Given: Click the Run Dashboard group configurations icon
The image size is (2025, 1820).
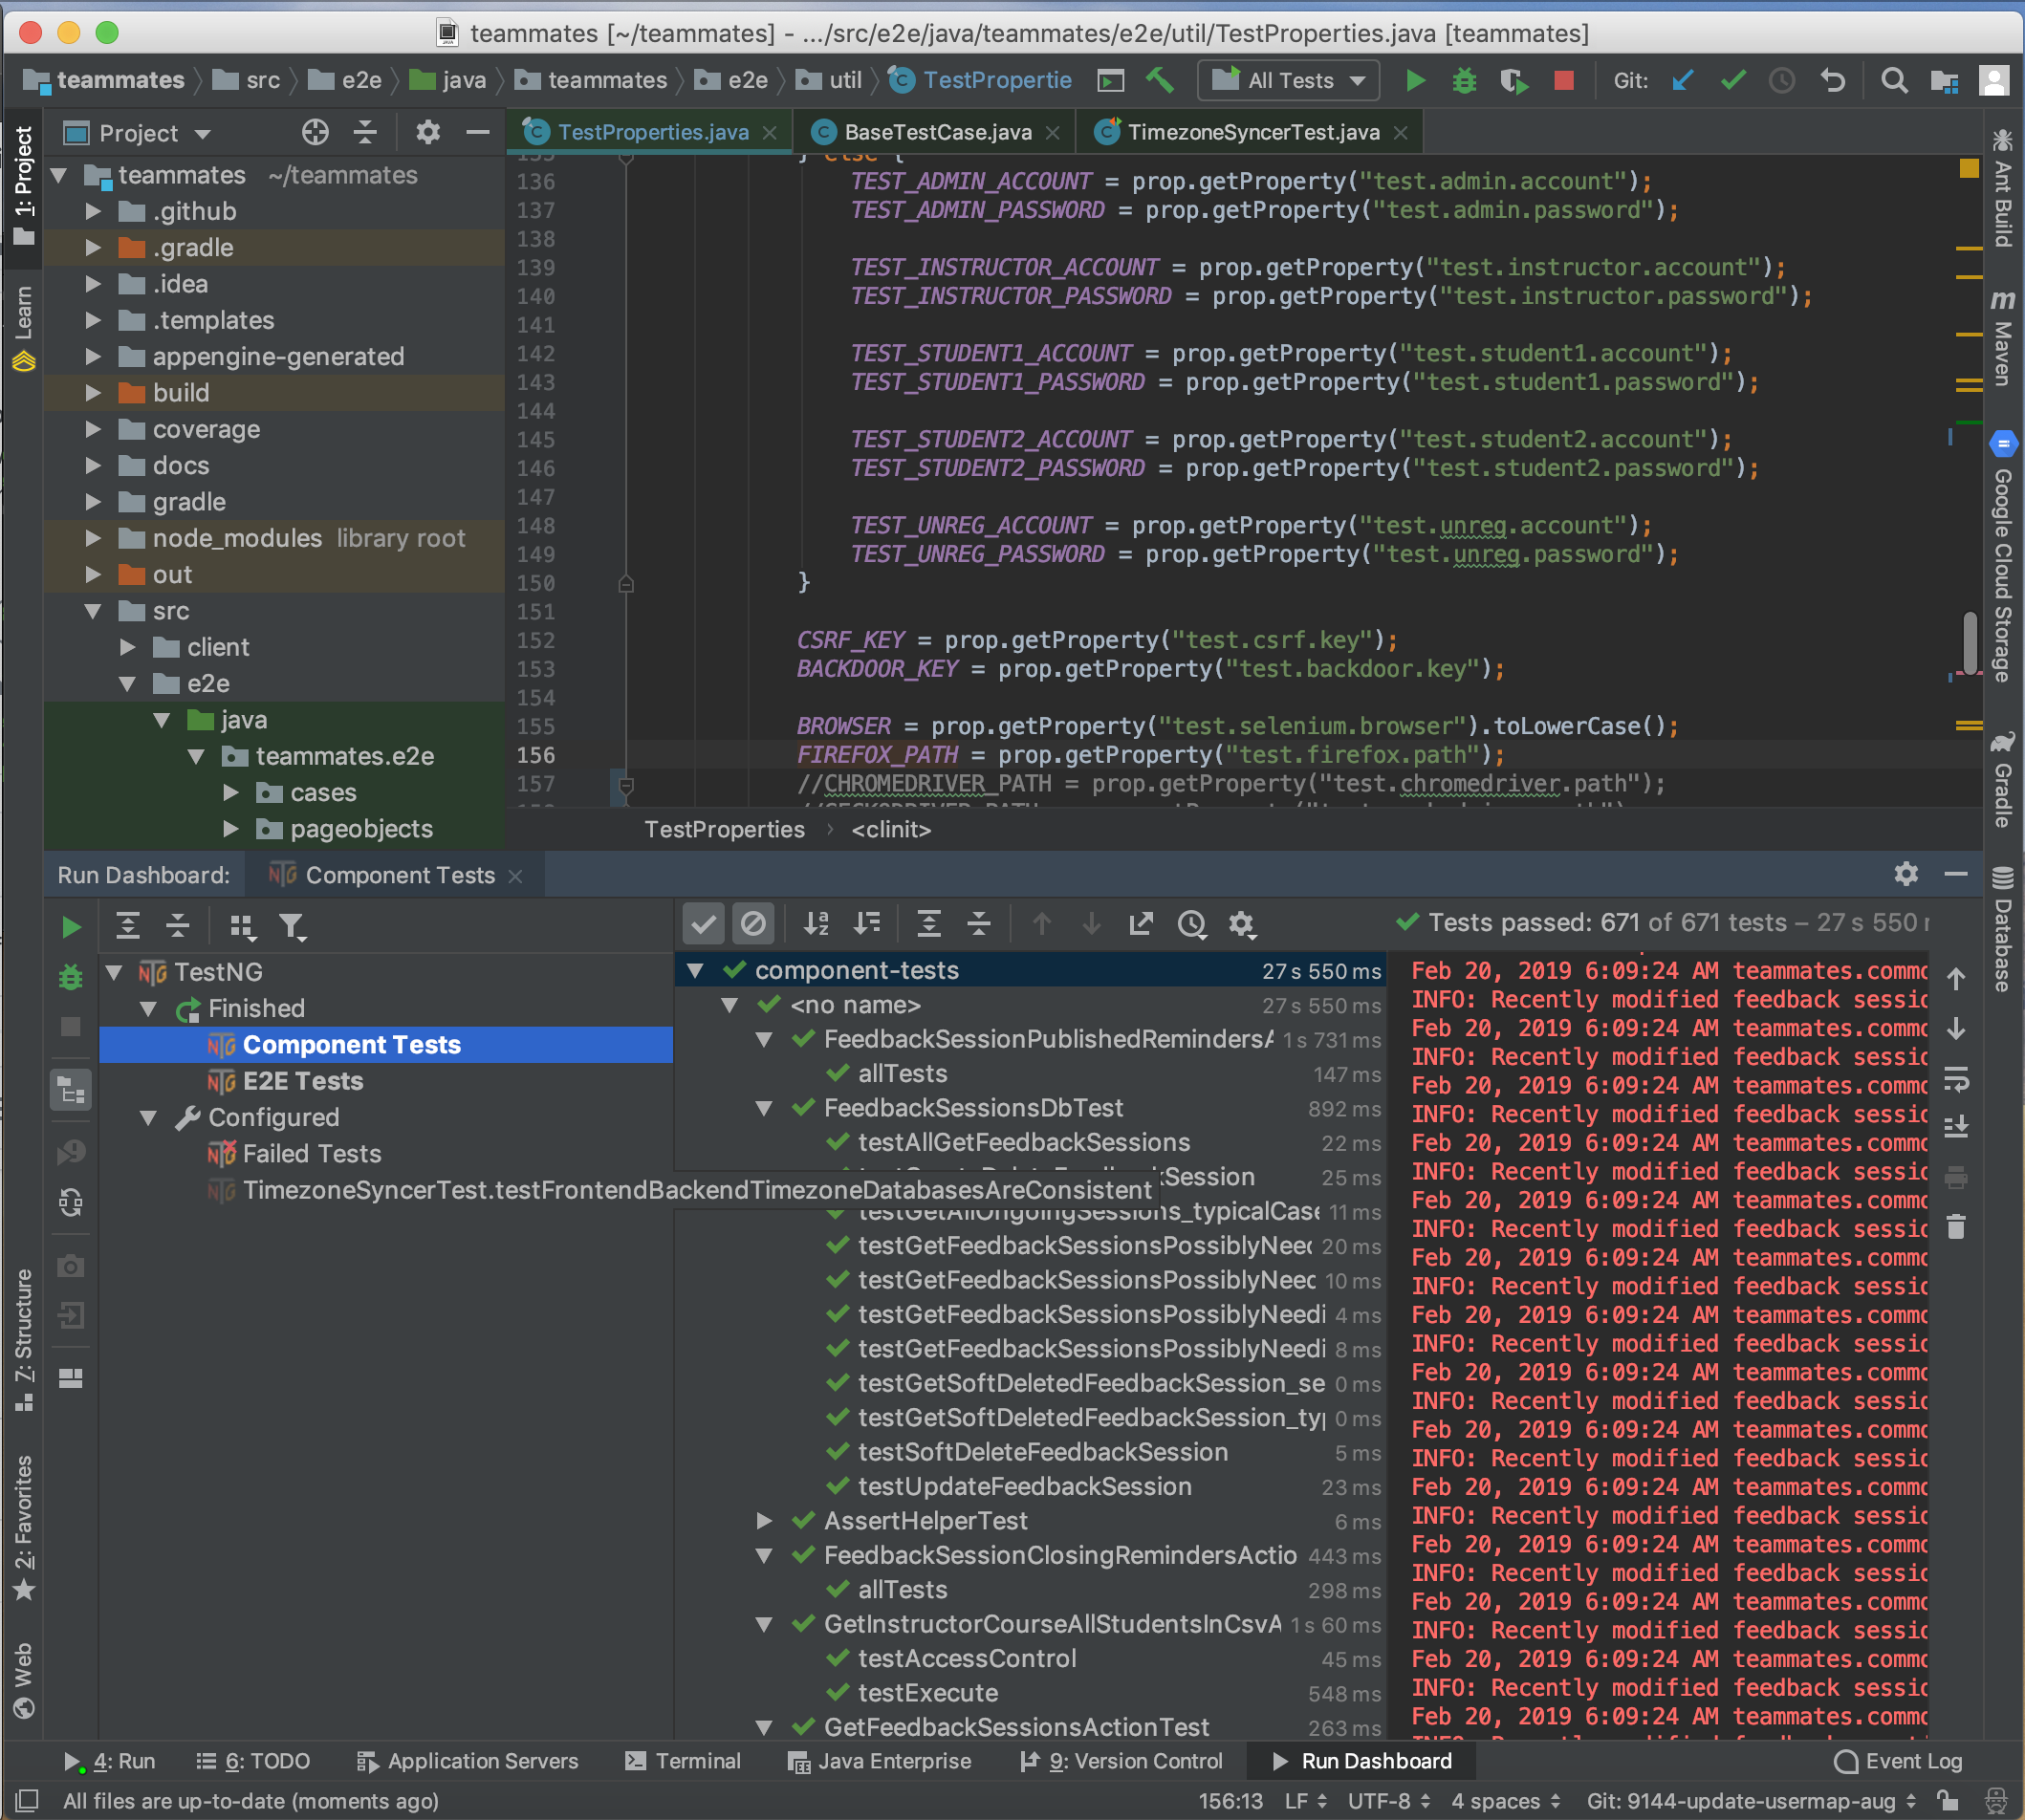Looking at the screenshot, I should pyautogui.click(x=242, y=926).
